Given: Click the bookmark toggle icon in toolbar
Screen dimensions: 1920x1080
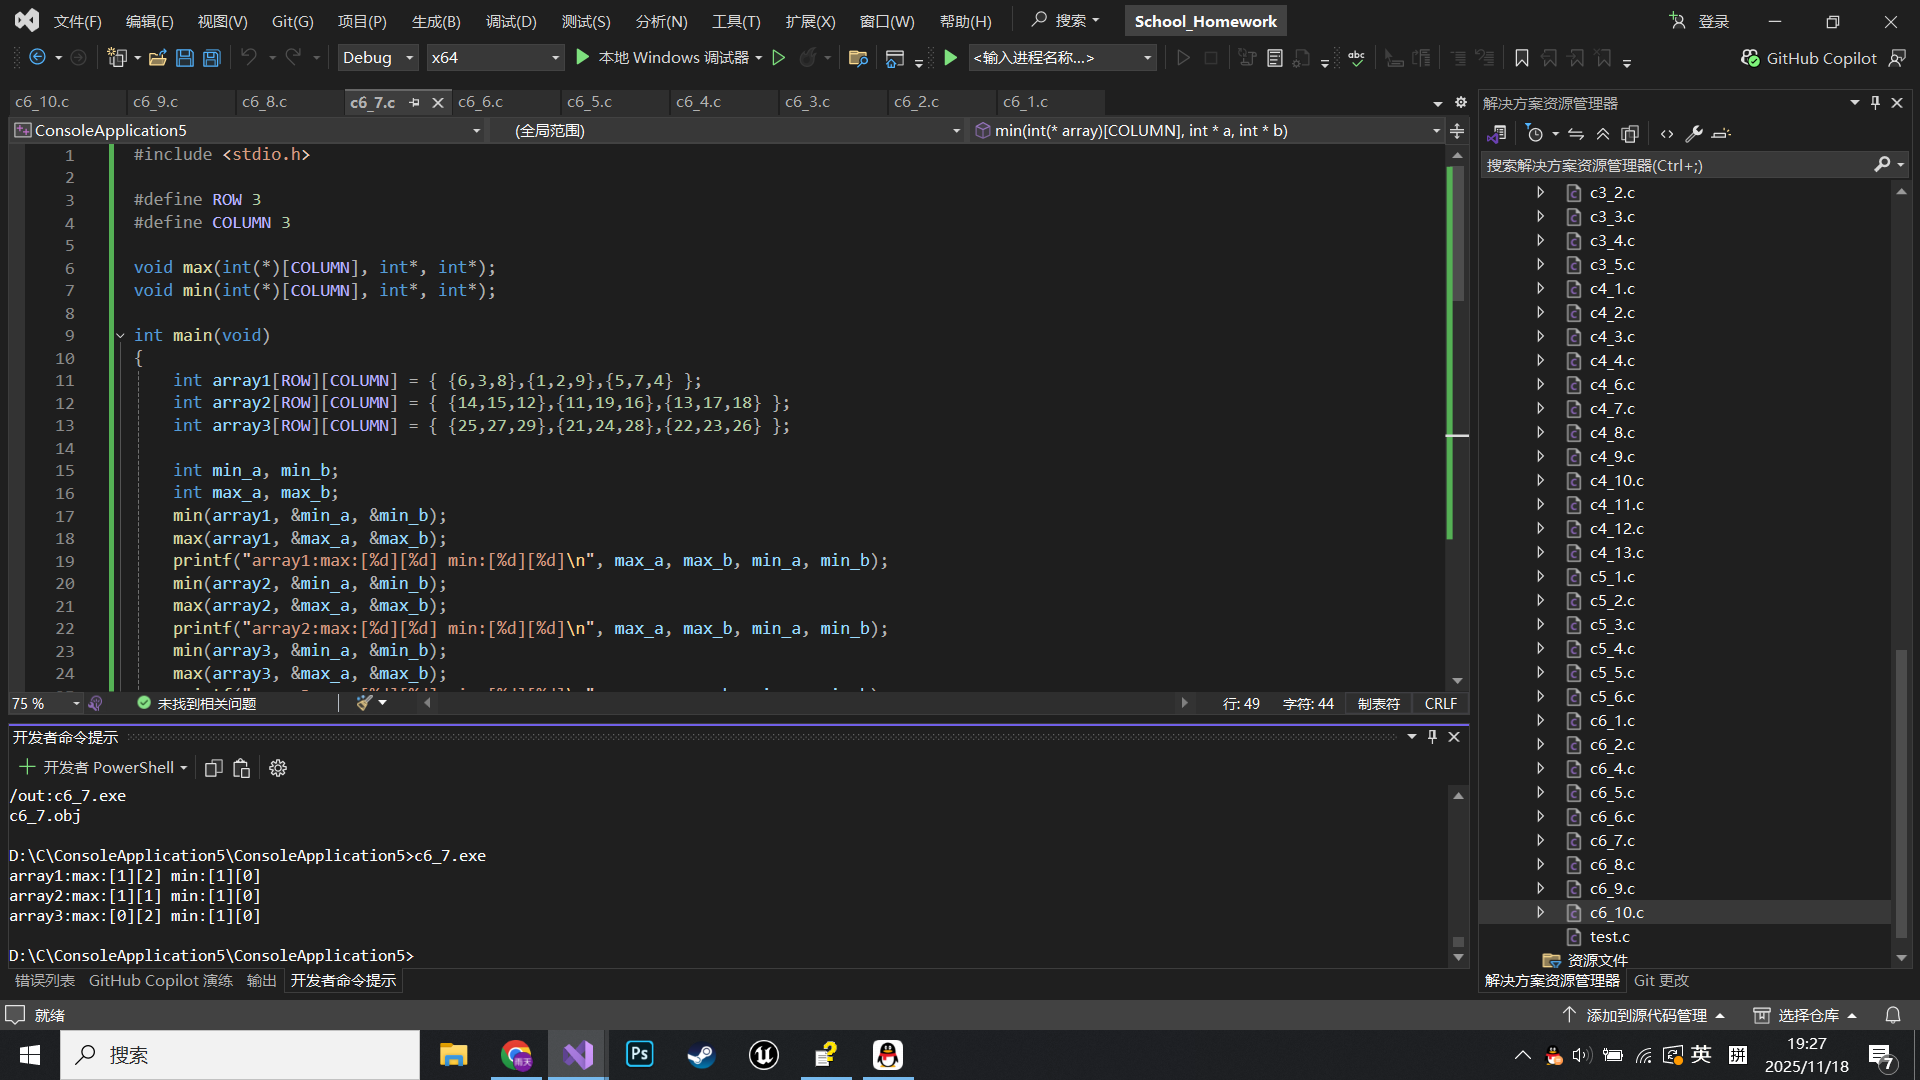Looking at the screenshot, I should 1521,58.
